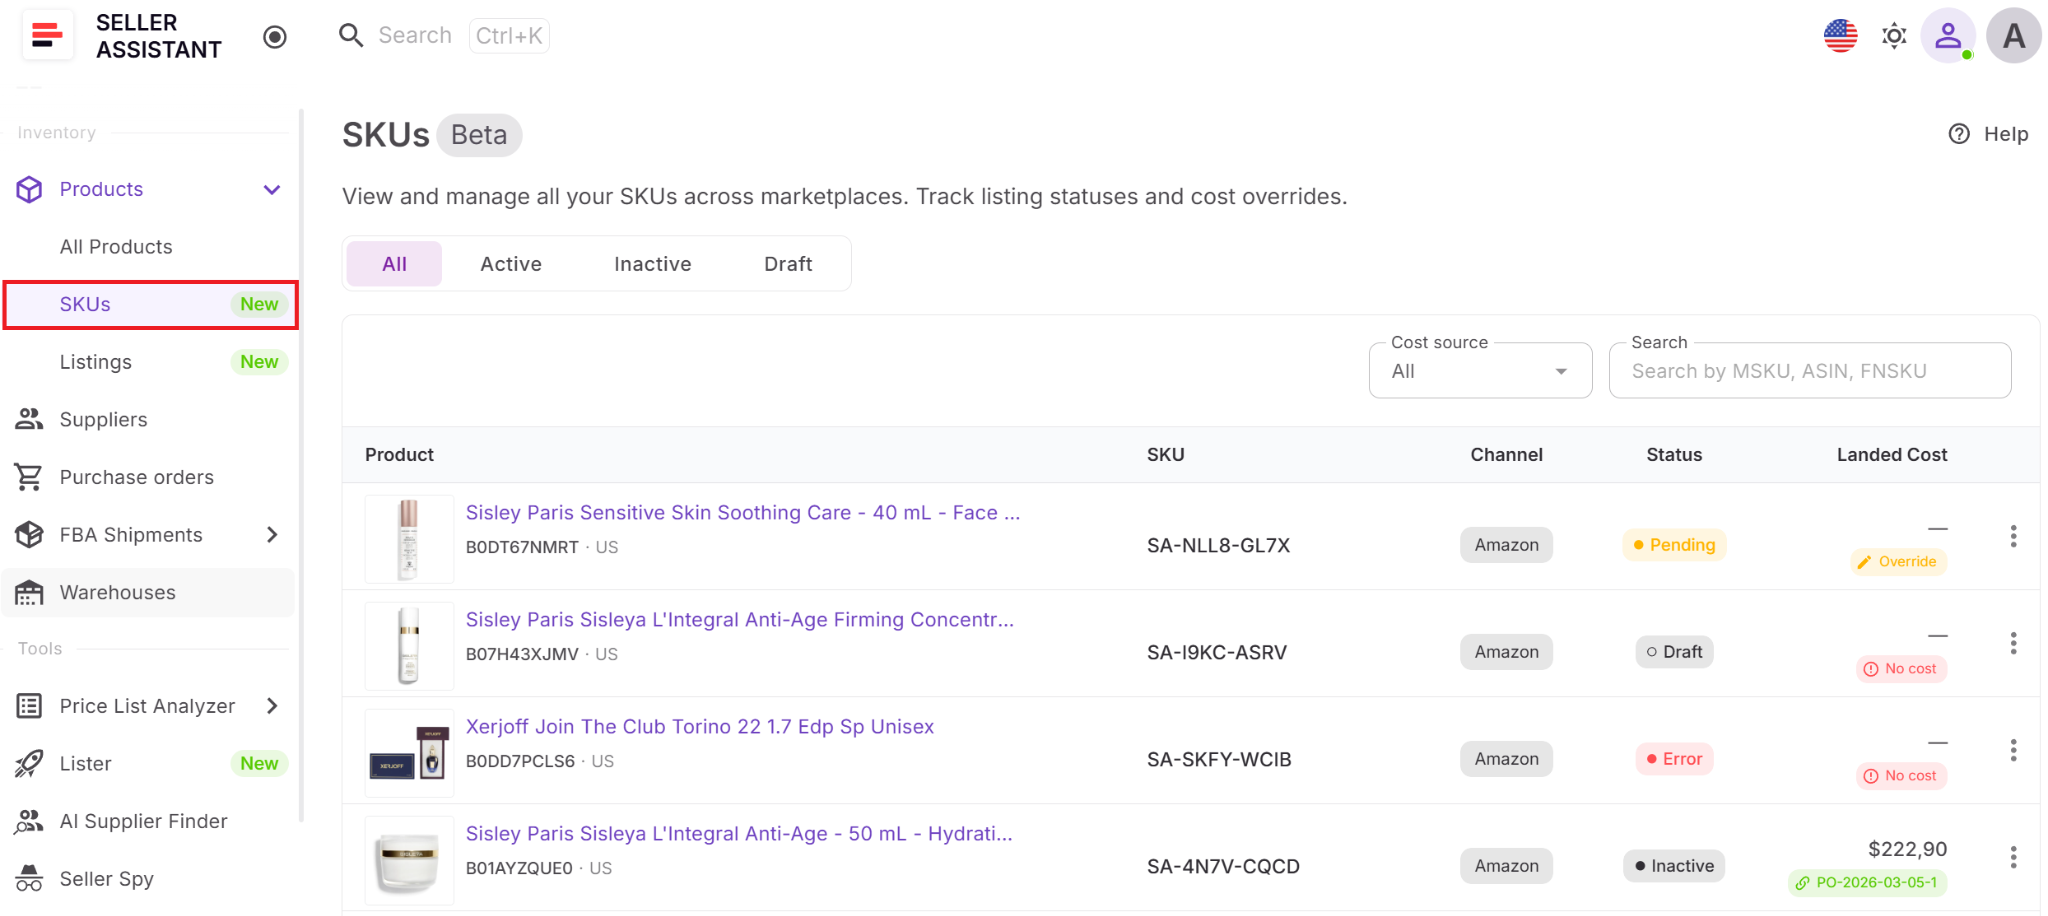Click the ASIN text B0DD7PCLS6

coord(520,762)
